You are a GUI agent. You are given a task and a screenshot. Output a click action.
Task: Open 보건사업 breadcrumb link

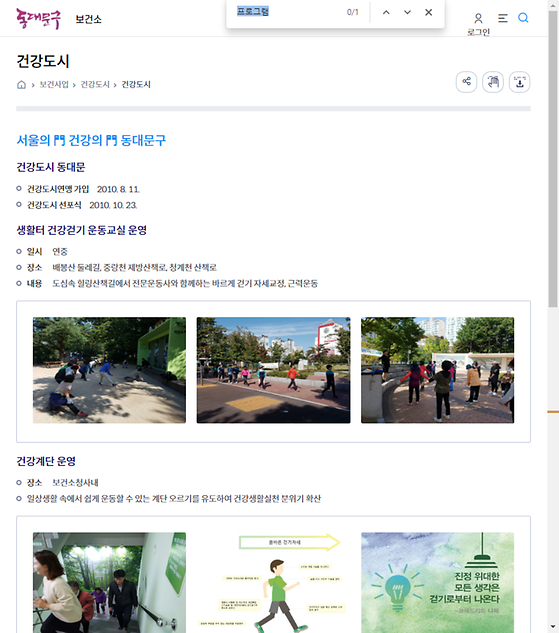pos(54,84)
